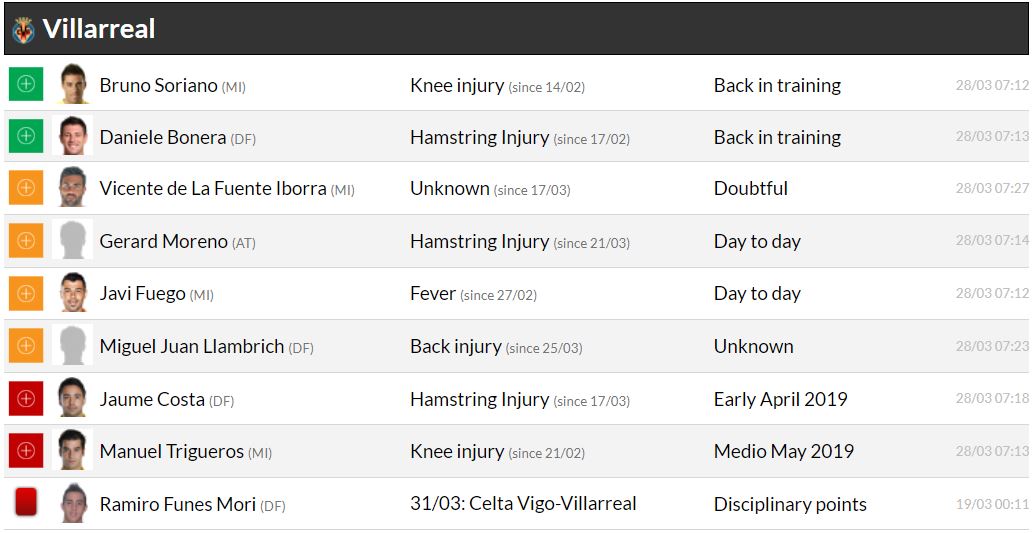This screenshot has height=533, width=1032.
Task: Click orange icon beside Vicente de La Fuente Iborra
Action: pos(26,188)
